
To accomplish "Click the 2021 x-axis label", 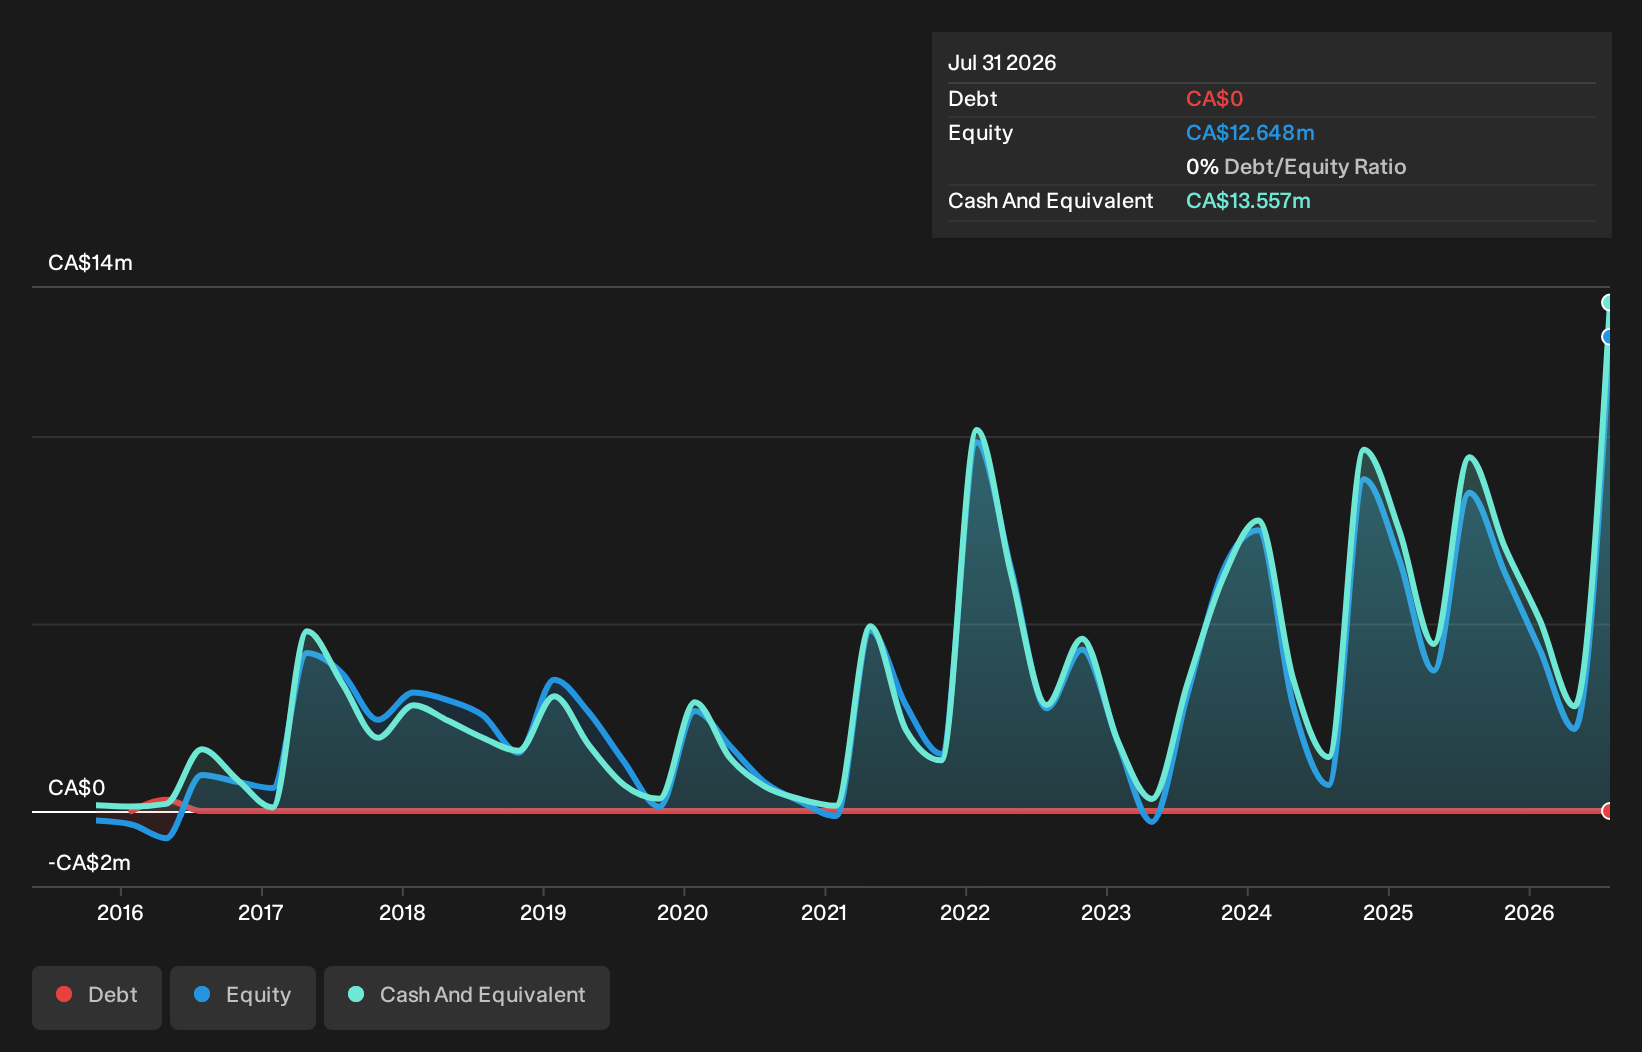I will point(824,912).
